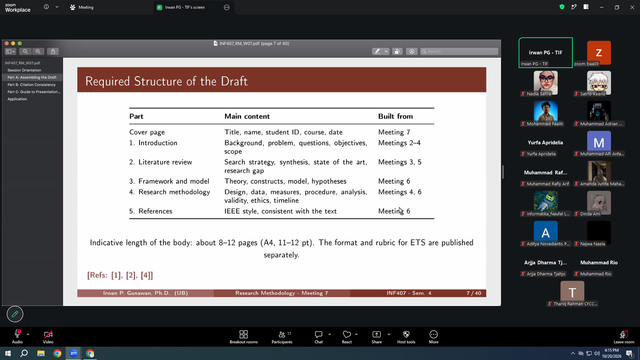Open Host tools
This screenshot has width=640, height=360.
coord(406,337)
